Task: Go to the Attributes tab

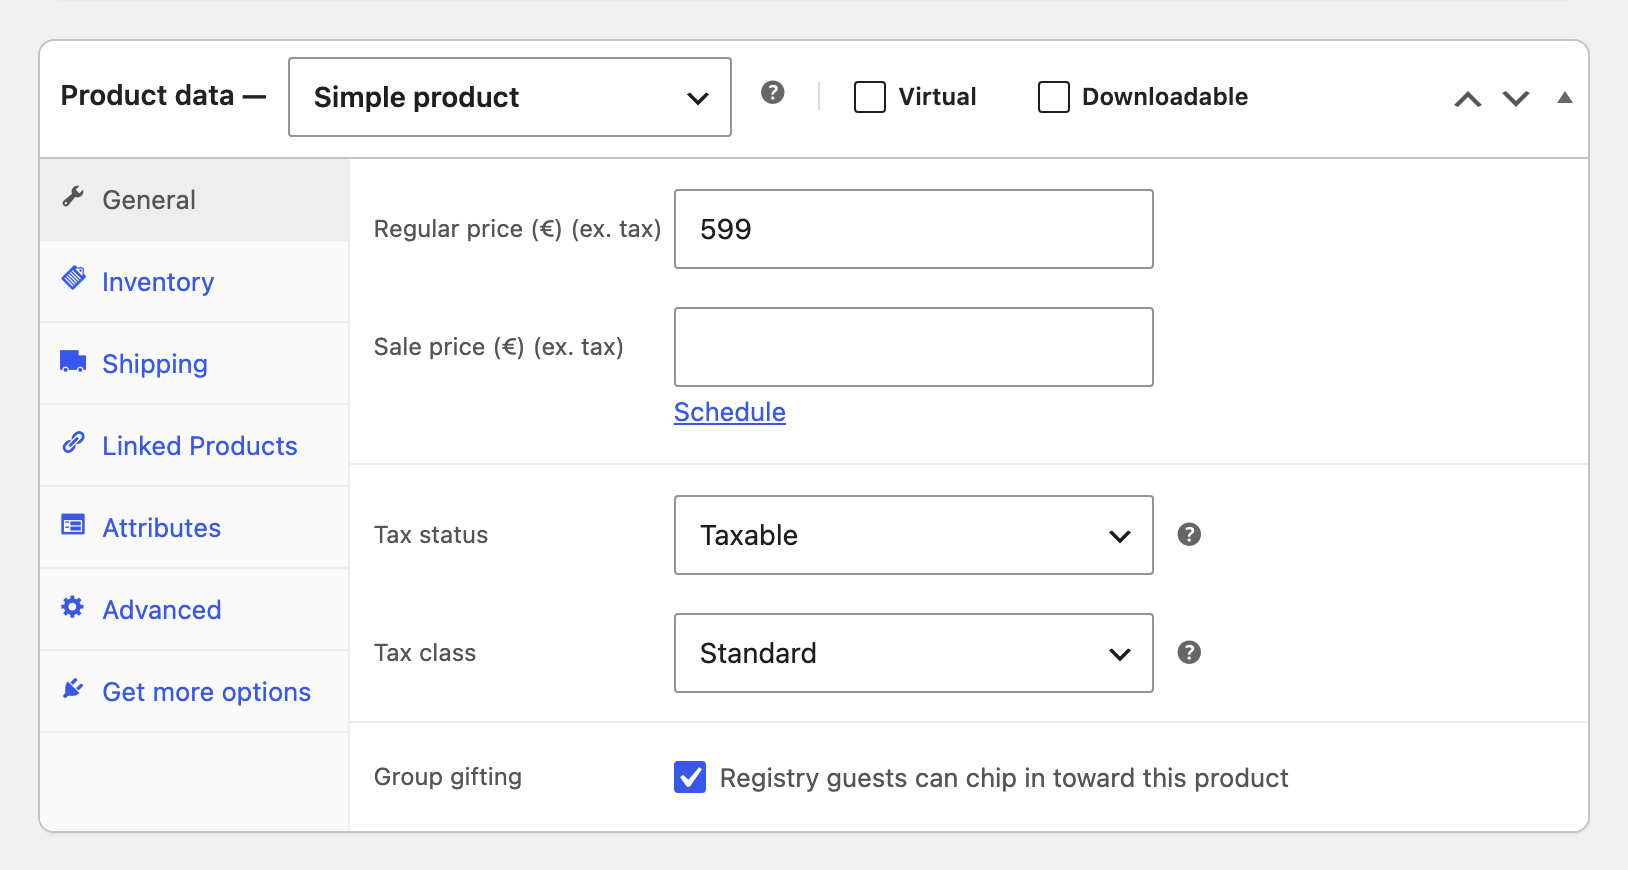Action: 194,528
